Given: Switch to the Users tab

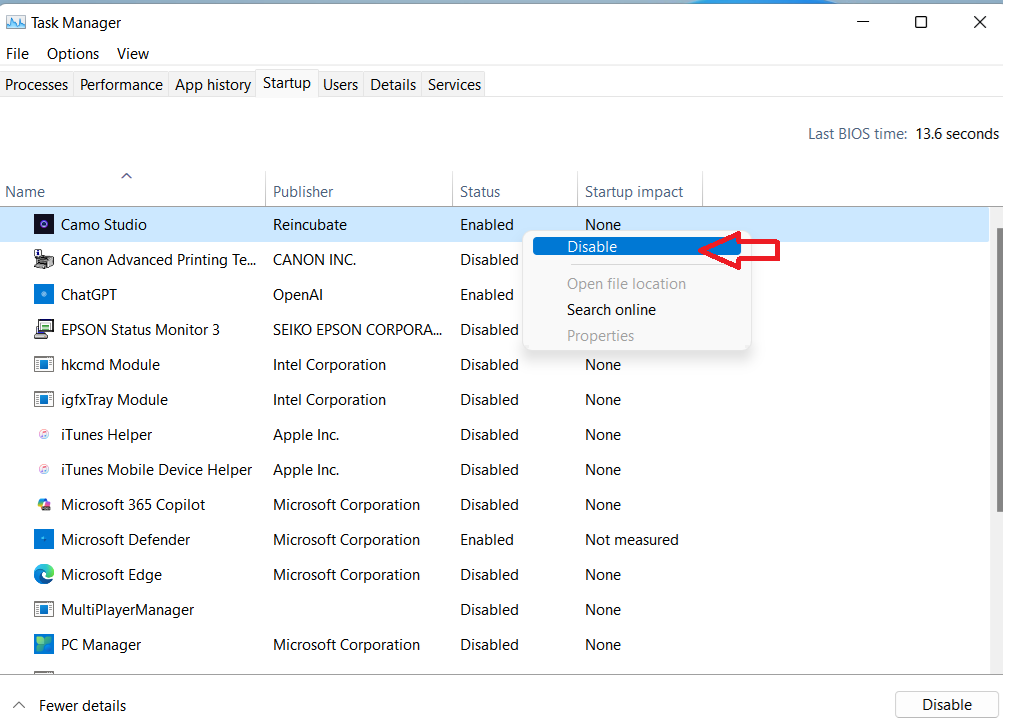Looking at the screenshot, I should pos(340,84).
